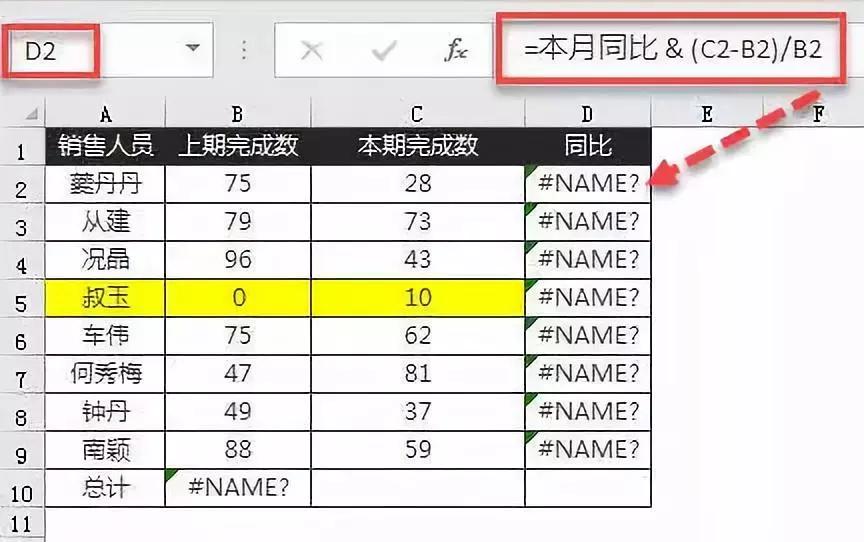Select row 4 header
This screenshot has width=864, height=542.
tap(21, 261)
